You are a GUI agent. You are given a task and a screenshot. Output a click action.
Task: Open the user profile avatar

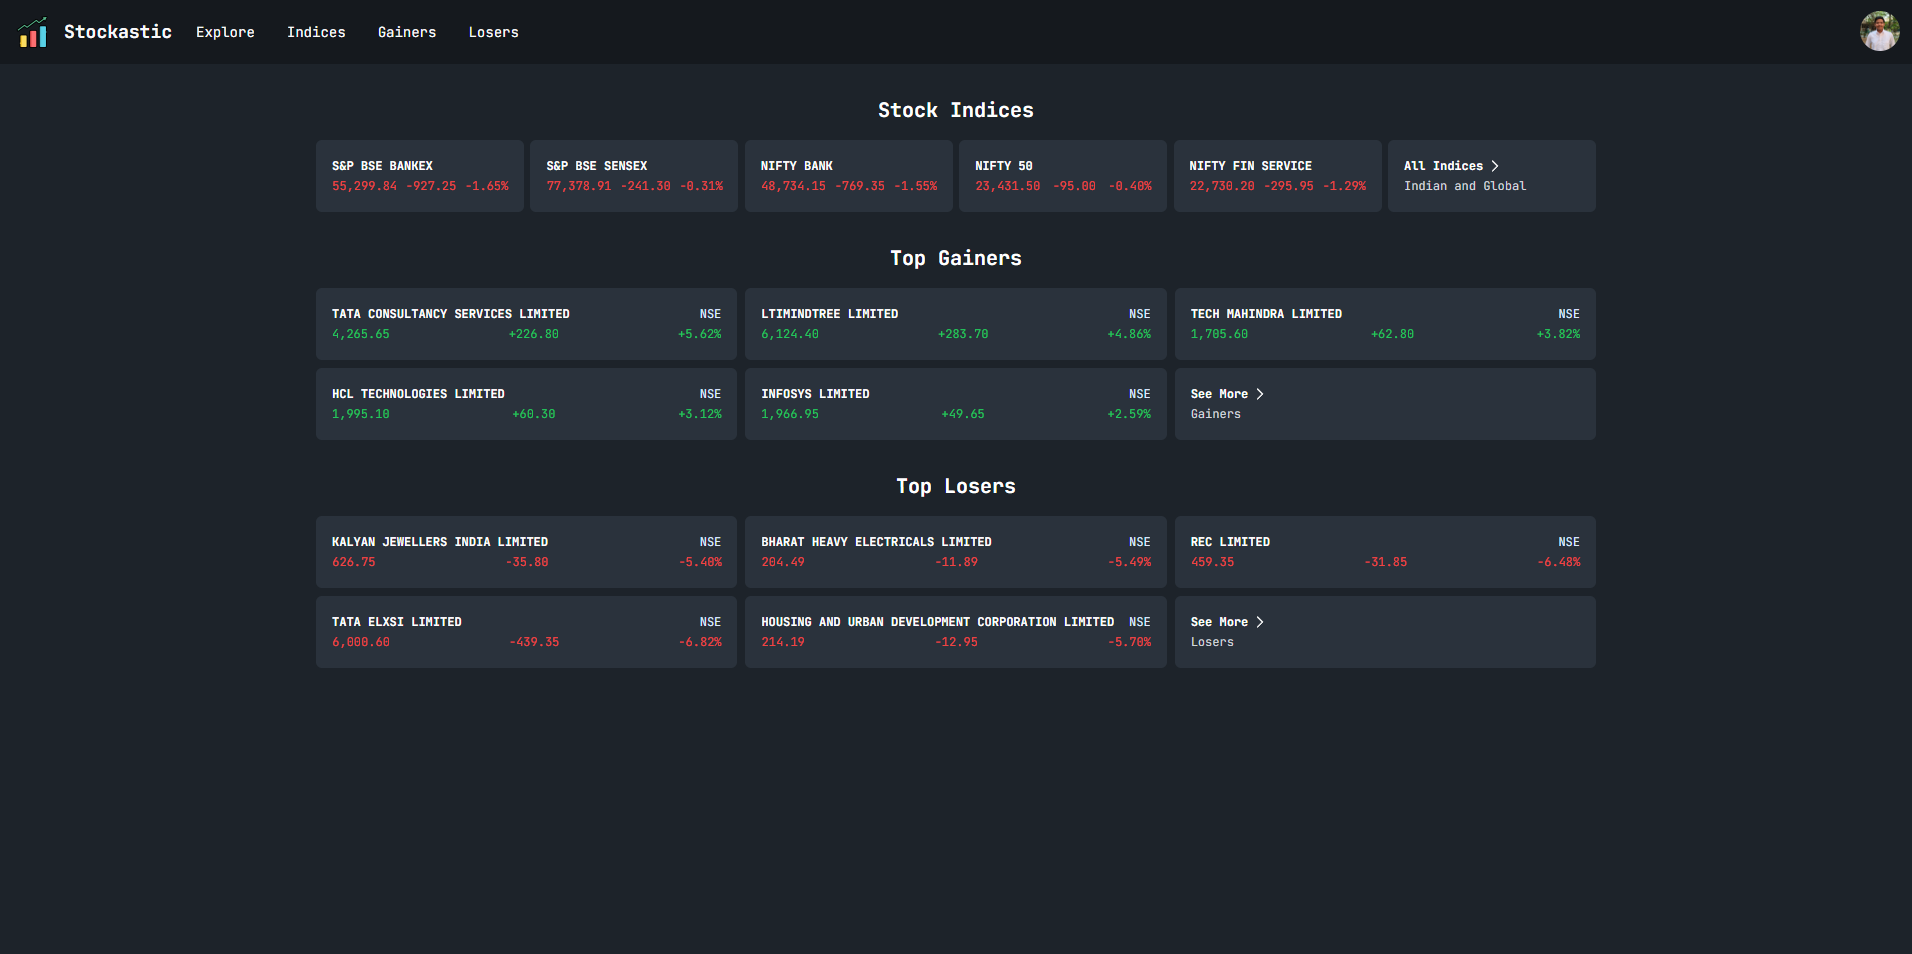pos(1879,32)
